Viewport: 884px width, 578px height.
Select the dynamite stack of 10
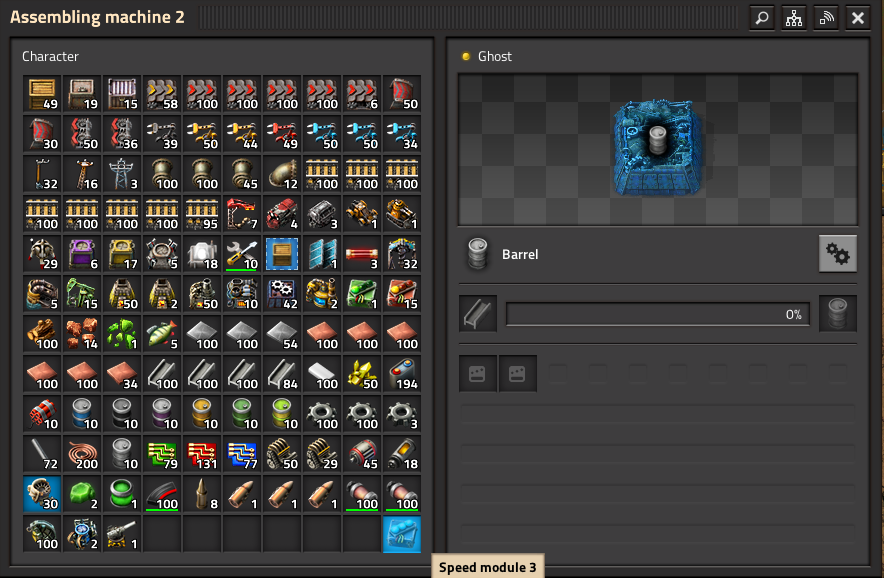[42, 414]
